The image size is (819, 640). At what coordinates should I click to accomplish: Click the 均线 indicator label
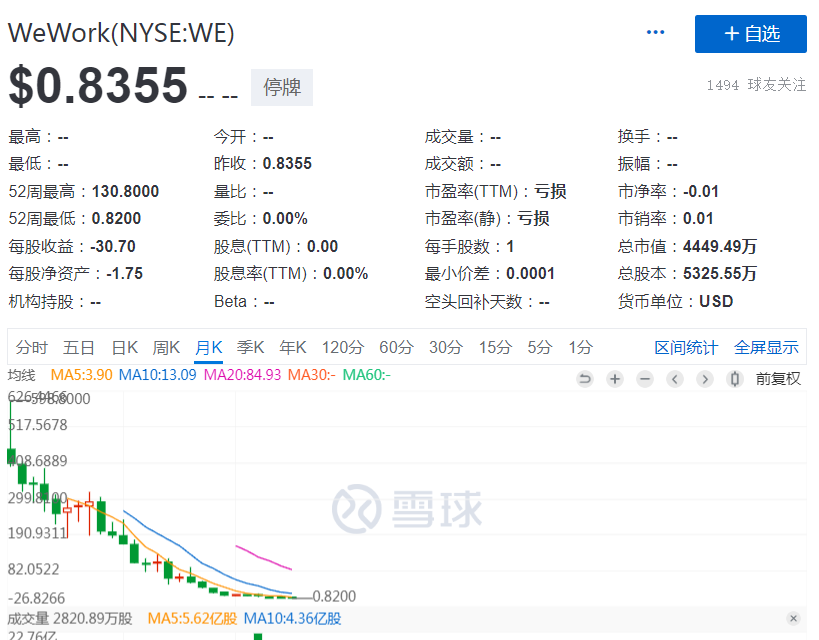[21, 375]
